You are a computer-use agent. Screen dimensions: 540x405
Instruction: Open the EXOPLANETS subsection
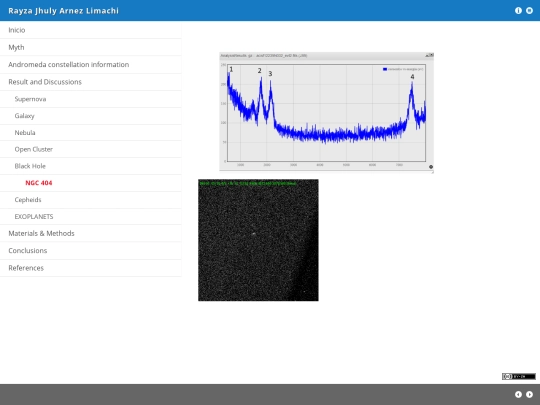91,217
